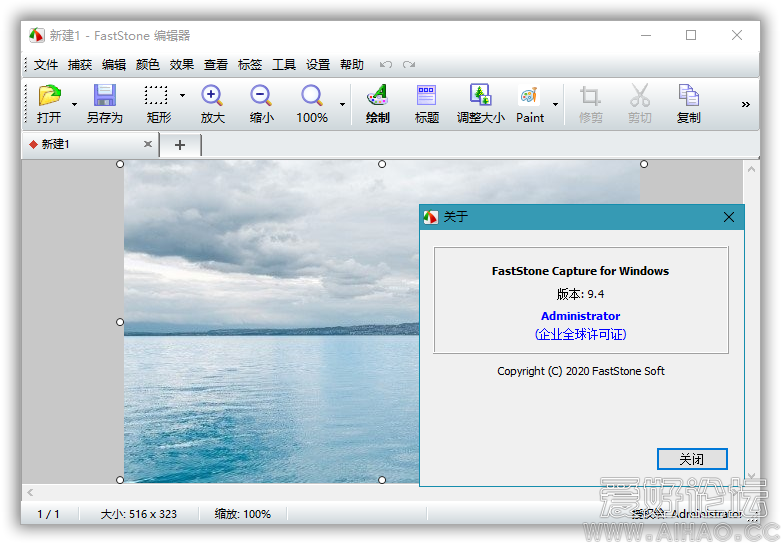This screenshot has width=781, height=545.
Task: Click the horizontal scrollbar left arrow
Action: point(30,492)
